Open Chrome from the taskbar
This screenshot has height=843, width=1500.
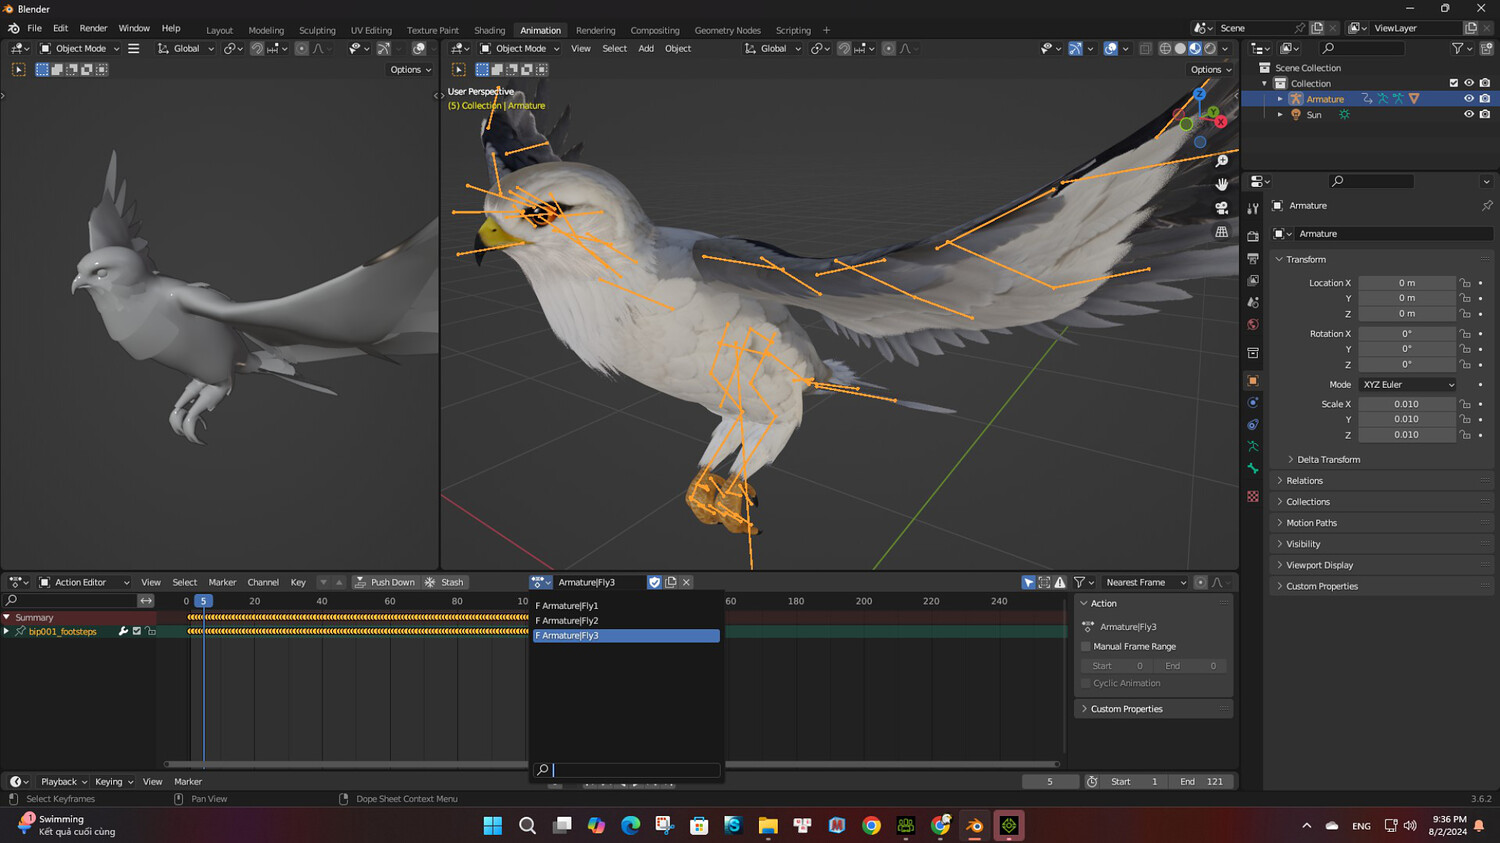coord(871,825)
